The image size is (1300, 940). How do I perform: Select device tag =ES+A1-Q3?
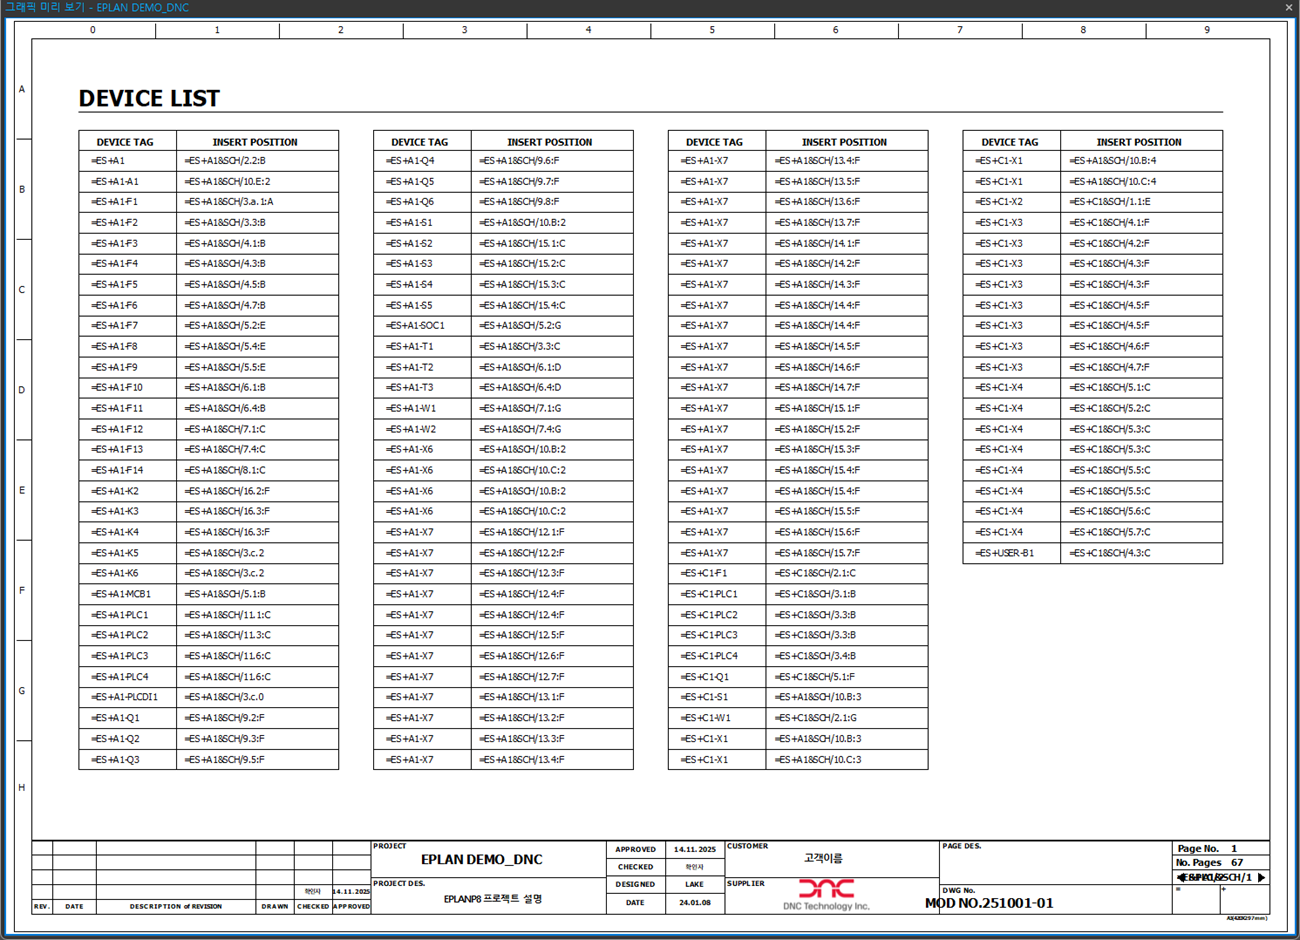[115, 759]
